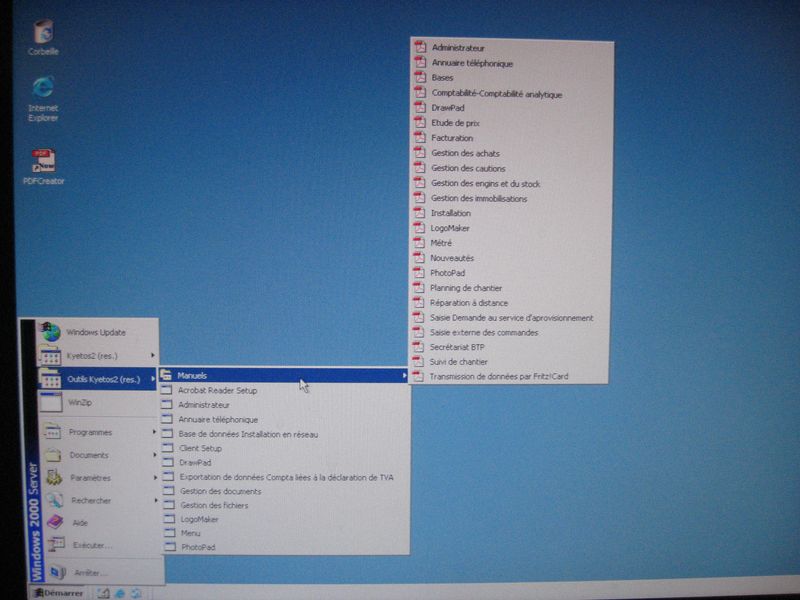Click the Aide book icon
This screenshot has height=600, width=800.
(x=55, y=522)
